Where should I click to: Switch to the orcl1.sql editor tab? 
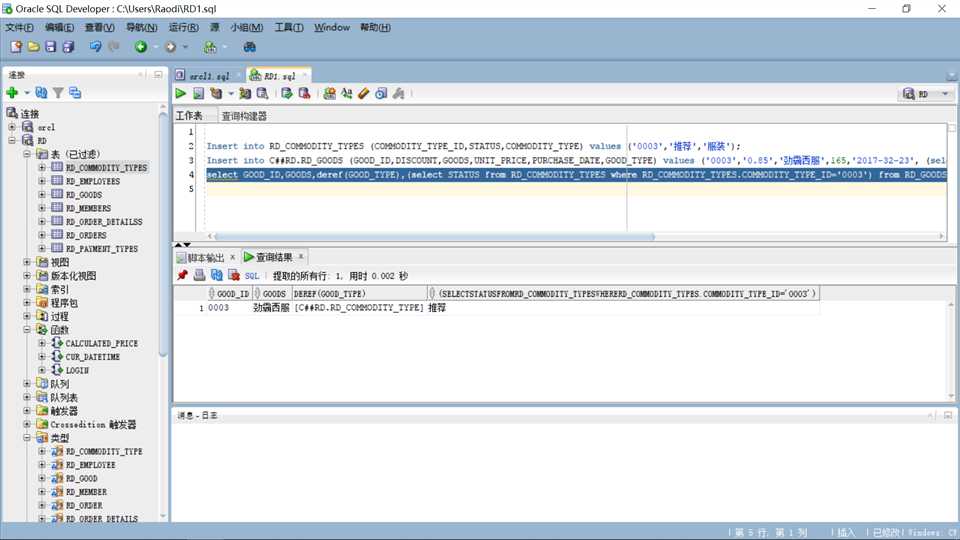click(x=209, y=75)
